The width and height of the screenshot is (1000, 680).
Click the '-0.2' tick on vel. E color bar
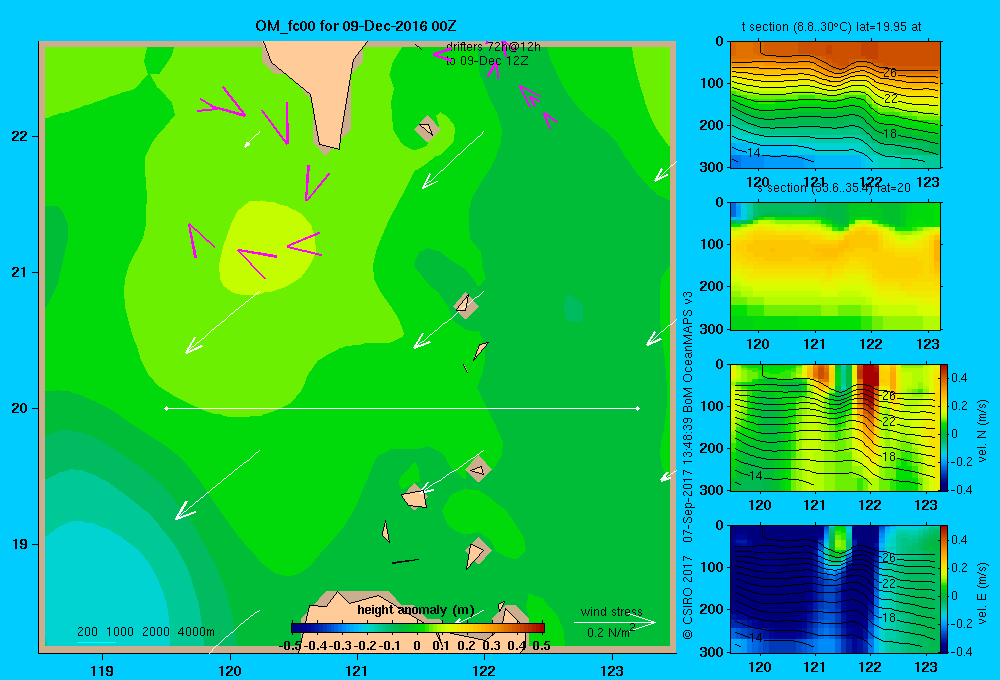pos(961,623)
